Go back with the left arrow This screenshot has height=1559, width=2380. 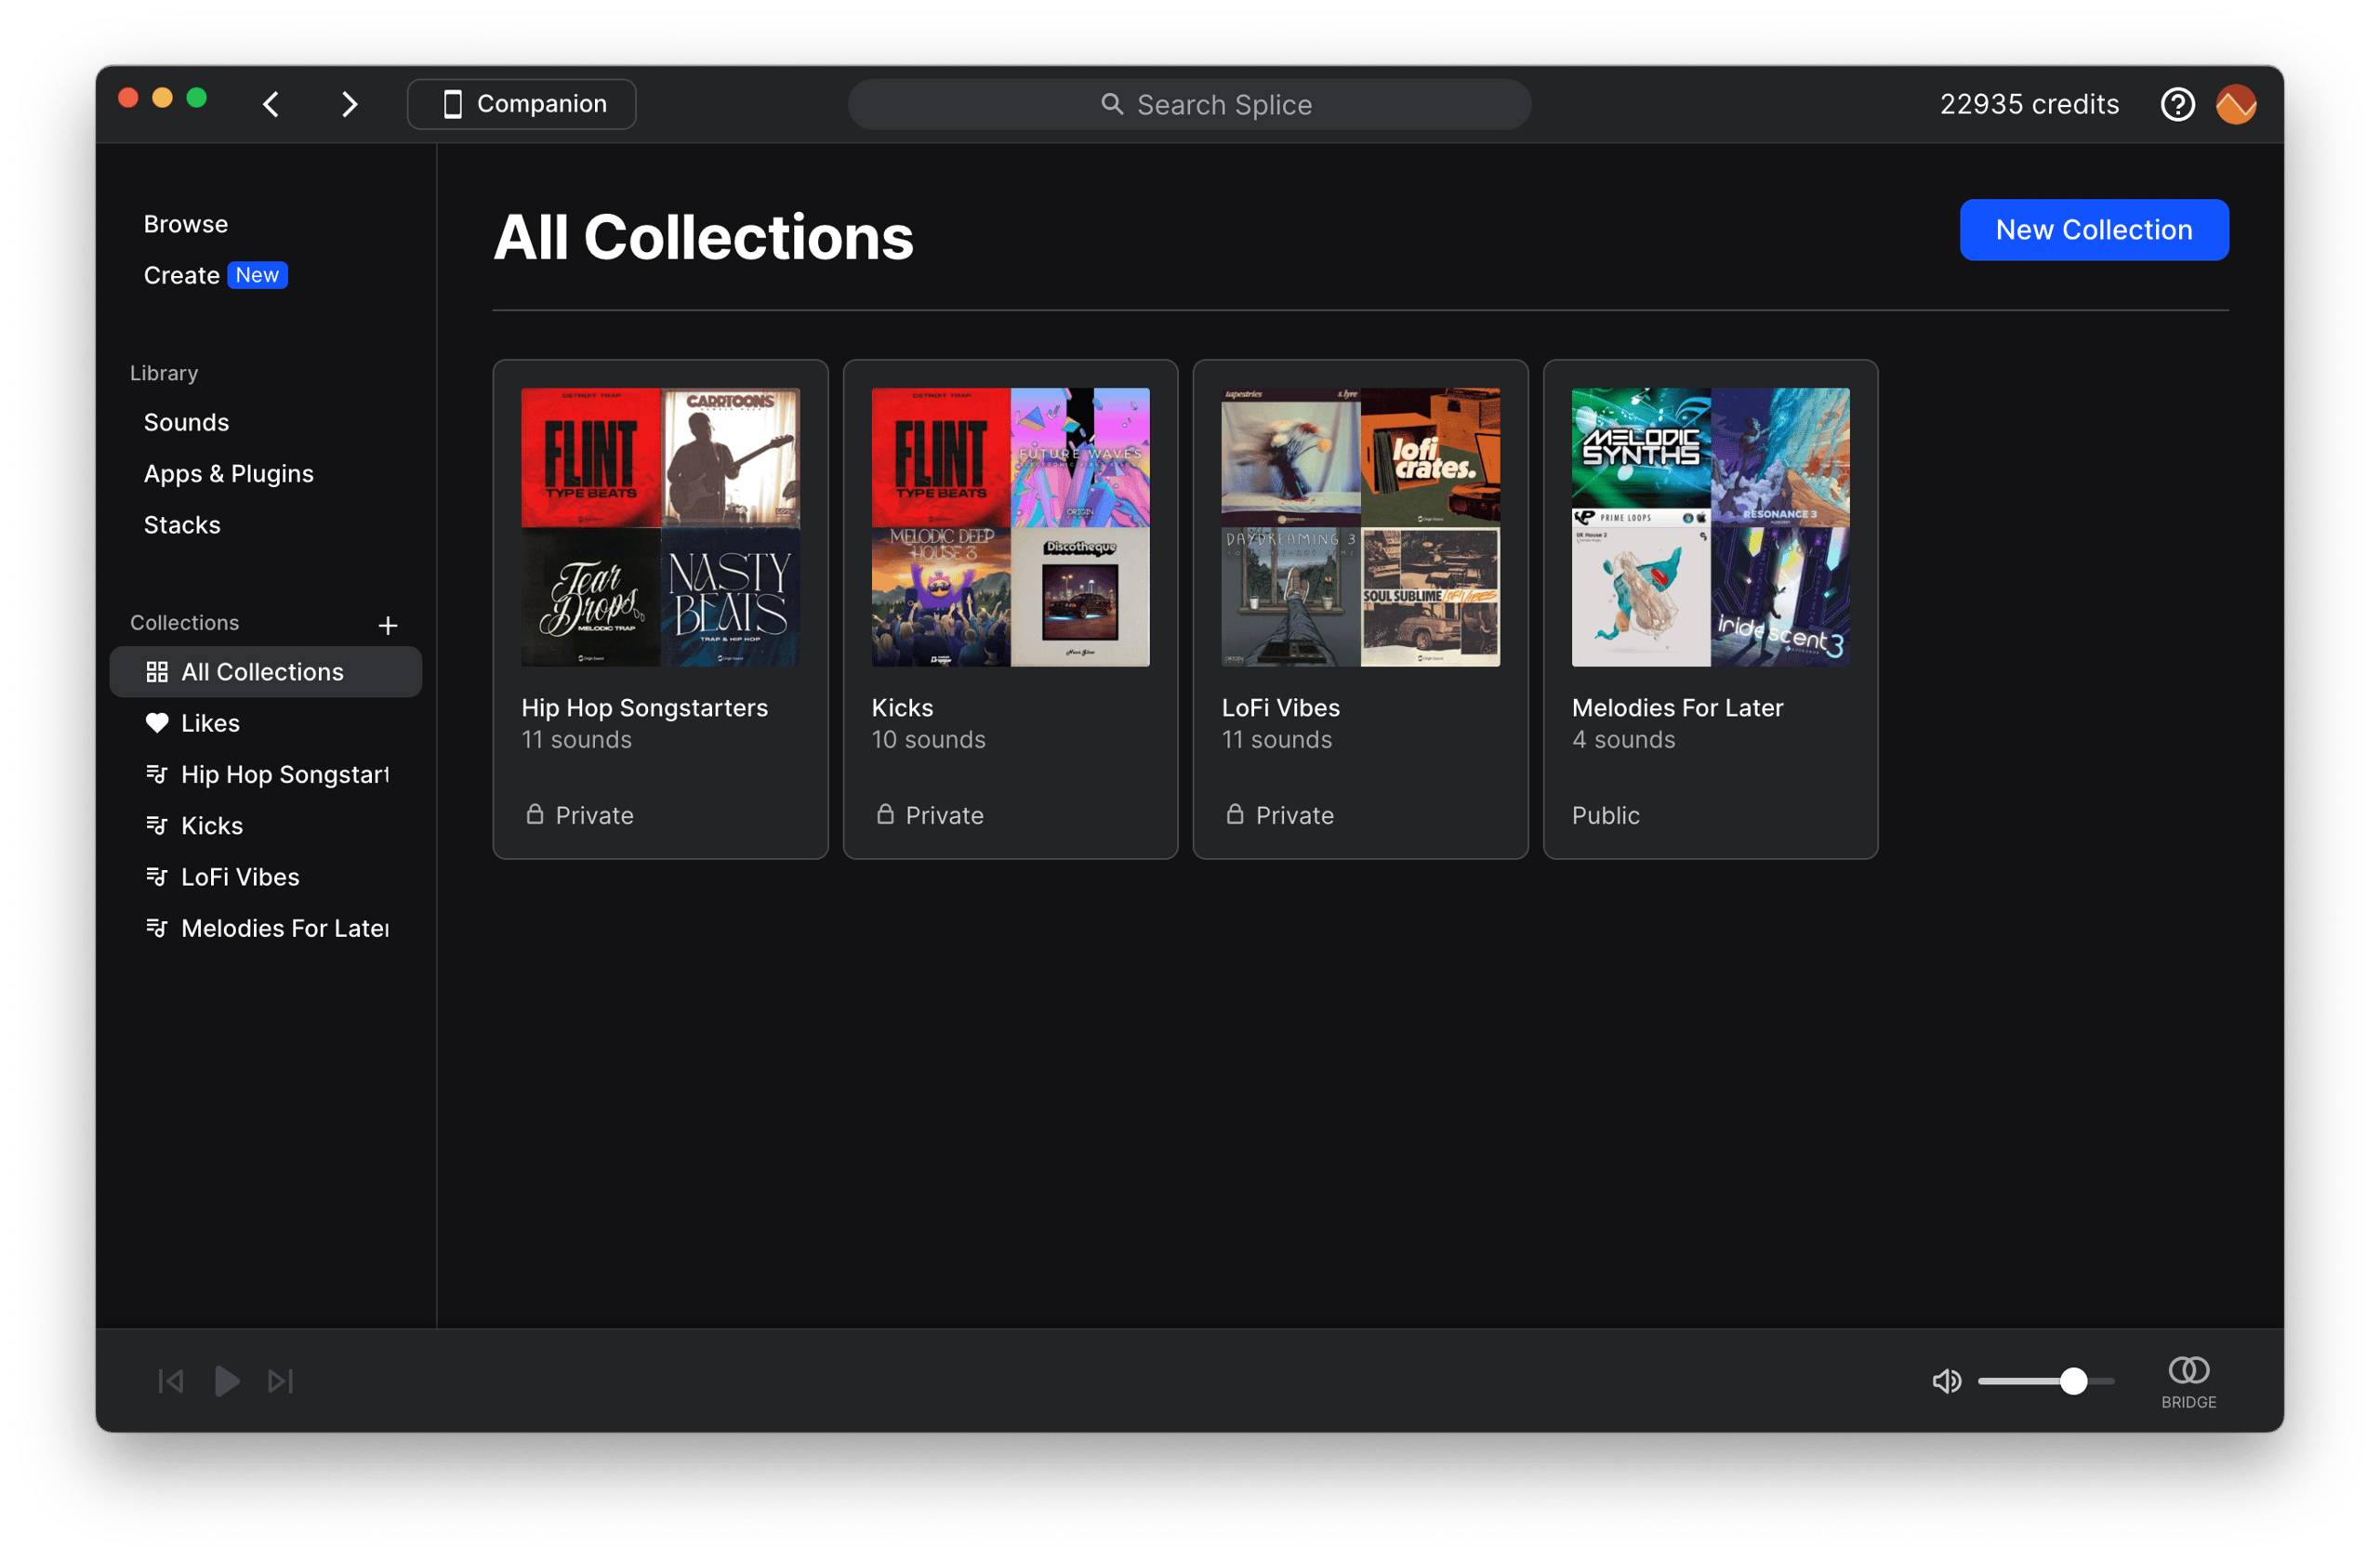[271, 104]
